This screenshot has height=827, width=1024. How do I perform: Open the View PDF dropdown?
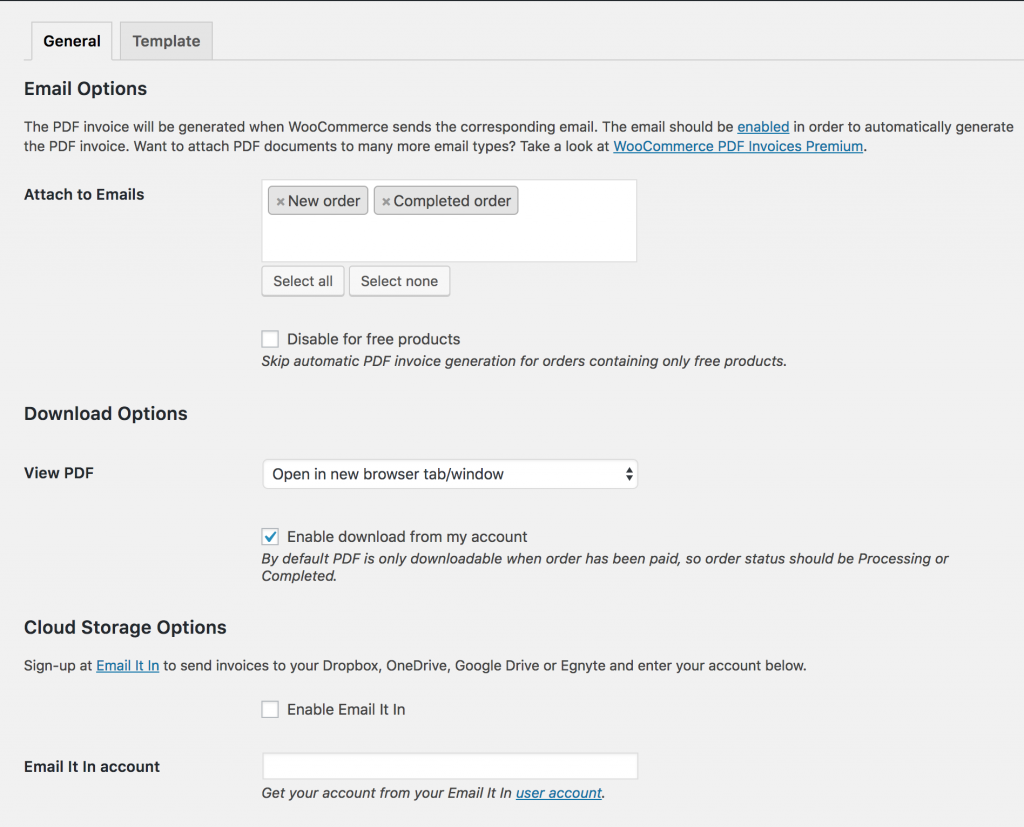coord(450,474)
